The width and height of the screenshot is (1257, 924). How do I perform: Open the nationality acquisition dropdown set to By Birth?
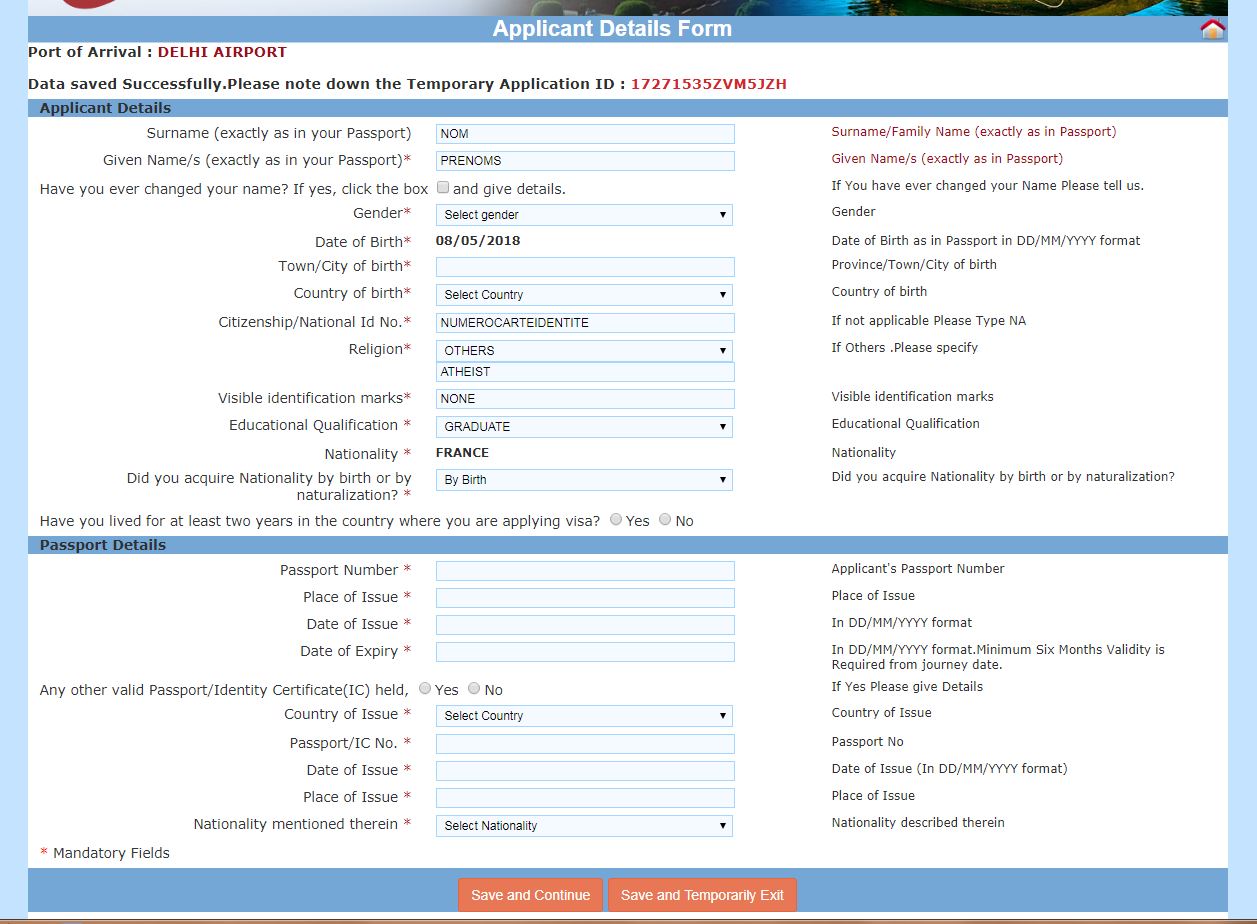point(584,479)
